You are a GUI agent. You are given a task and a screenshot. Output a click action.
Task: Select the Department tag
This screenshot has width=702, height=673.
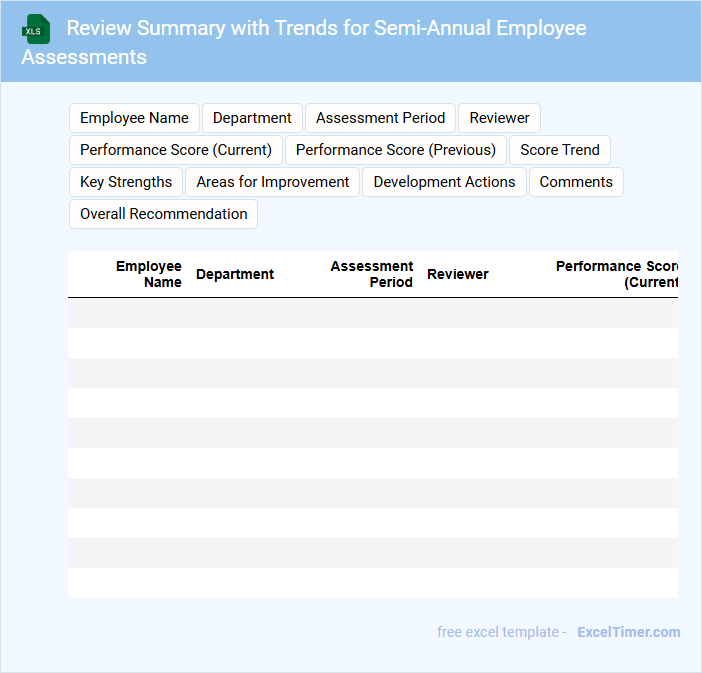[x=252, y=118]
